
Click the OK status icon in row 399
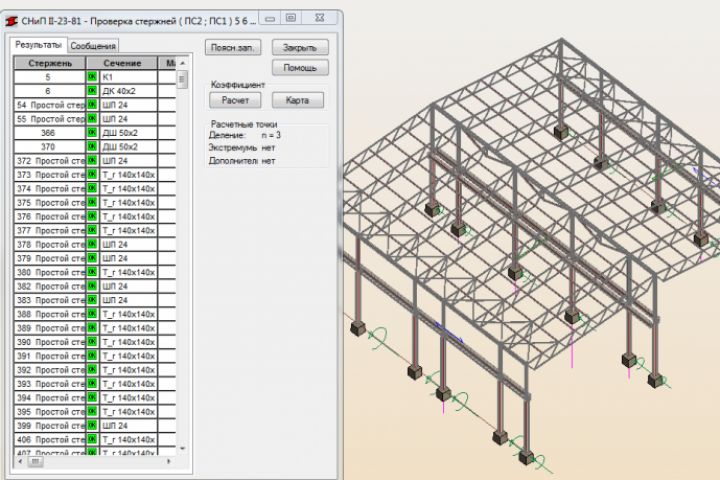(x=92, y=425)
